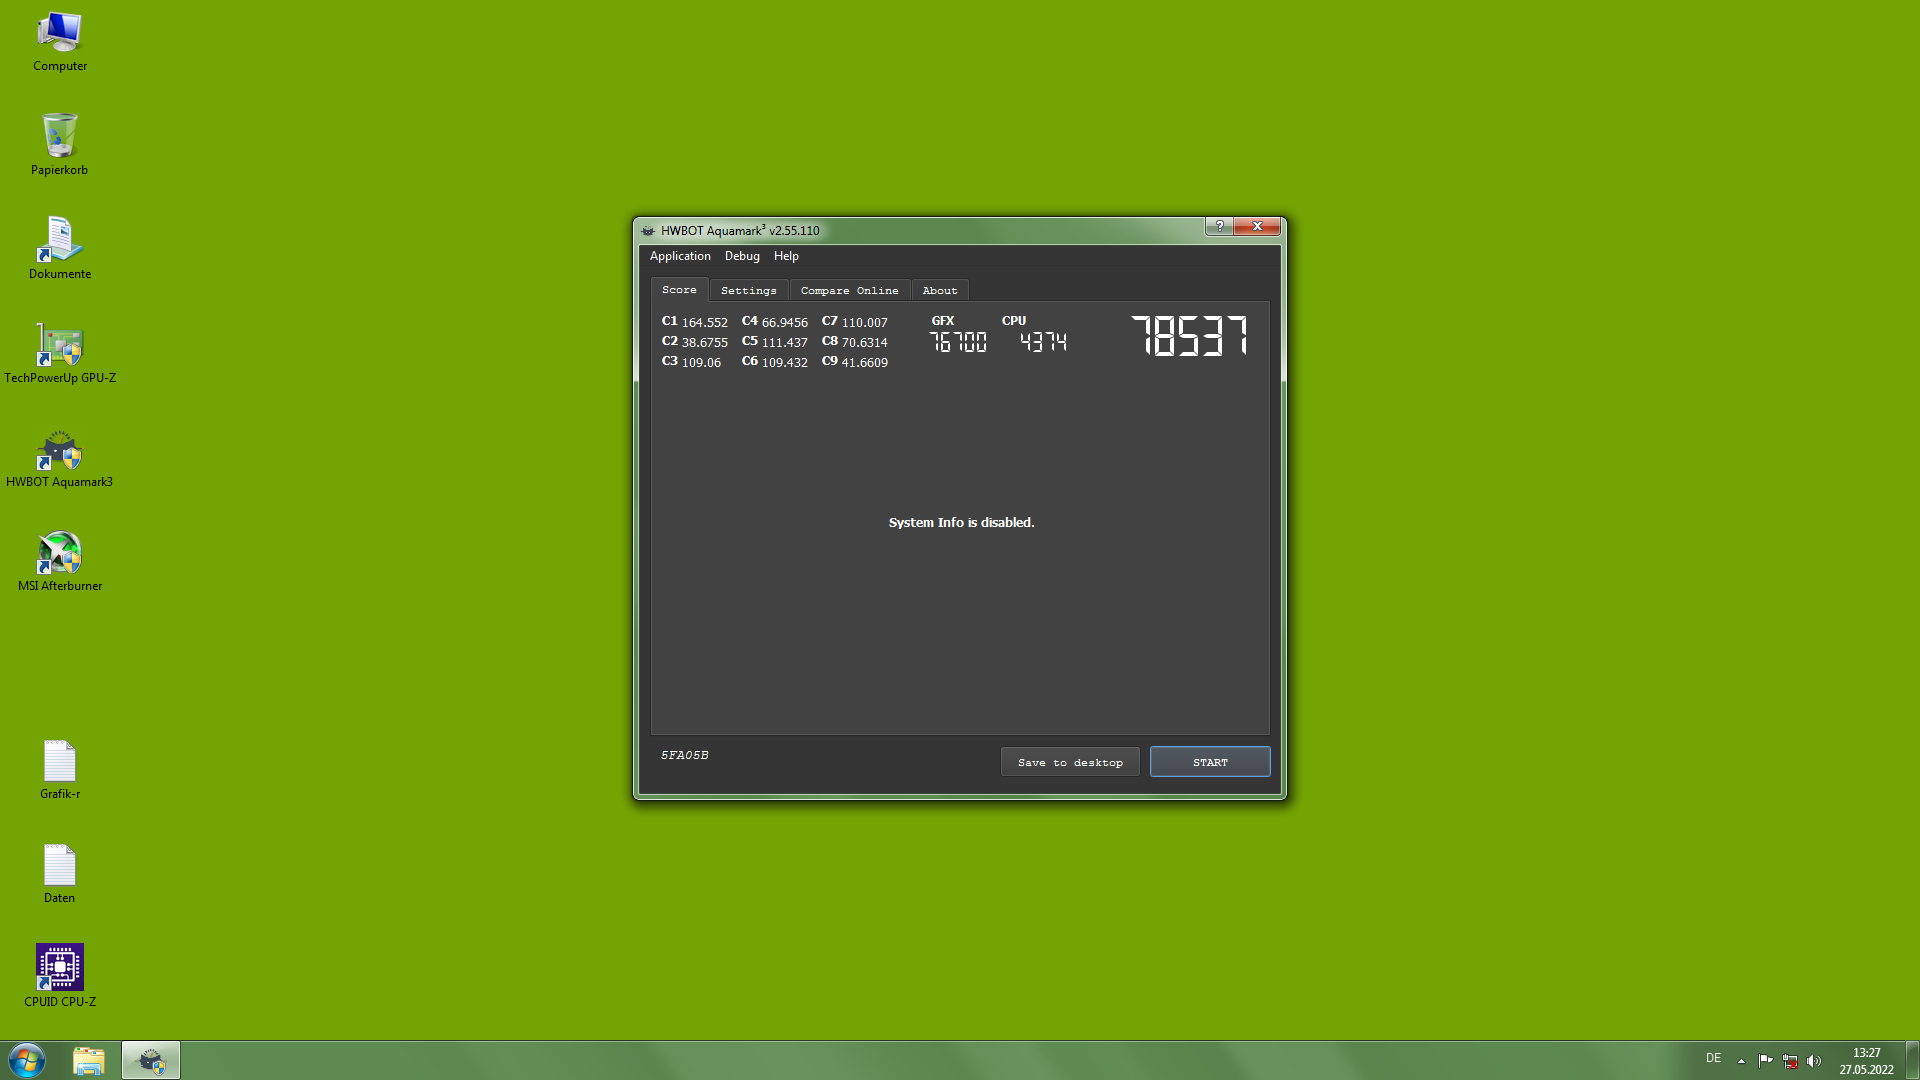The height and width of the screenshot is (1080, 1920).
Task: Click the CPU score value
Action: (x=1043, y=342)
